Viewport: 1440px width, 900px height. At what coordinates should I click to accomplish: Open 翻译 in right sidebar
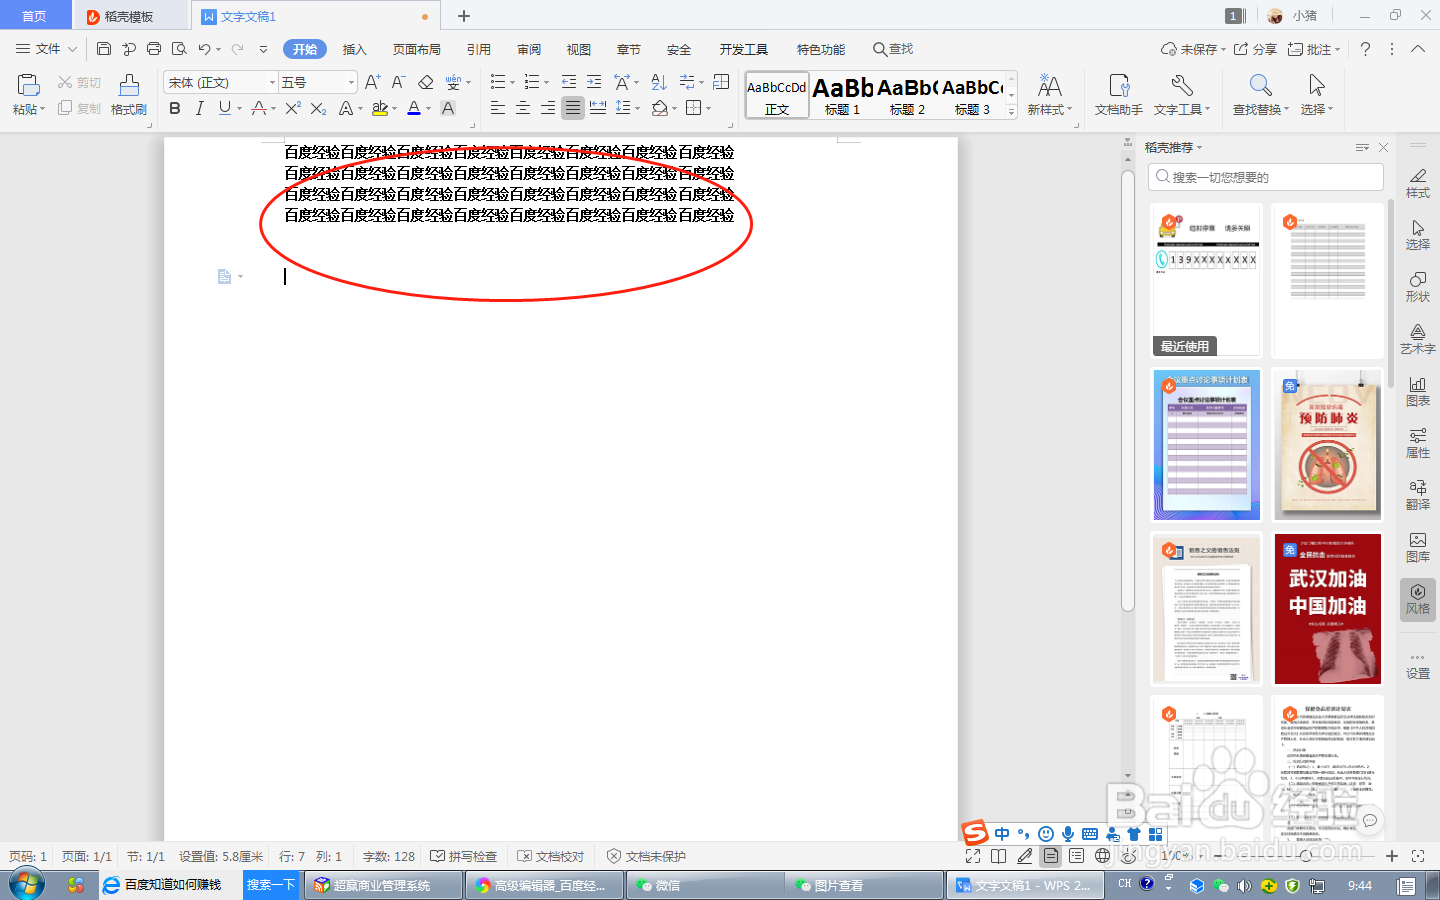point(1418,495)
